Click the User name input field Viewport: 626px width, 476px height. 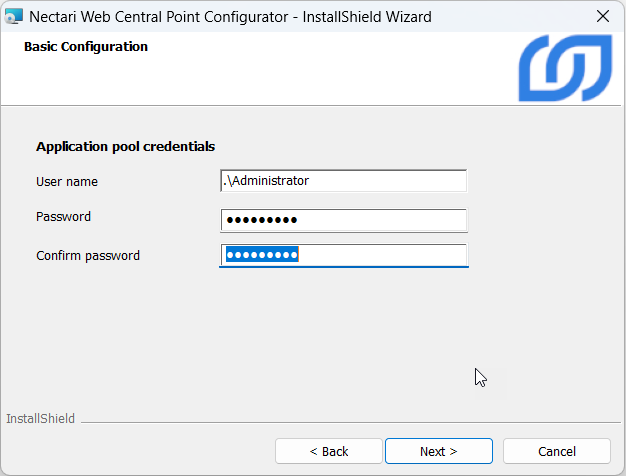343,181
